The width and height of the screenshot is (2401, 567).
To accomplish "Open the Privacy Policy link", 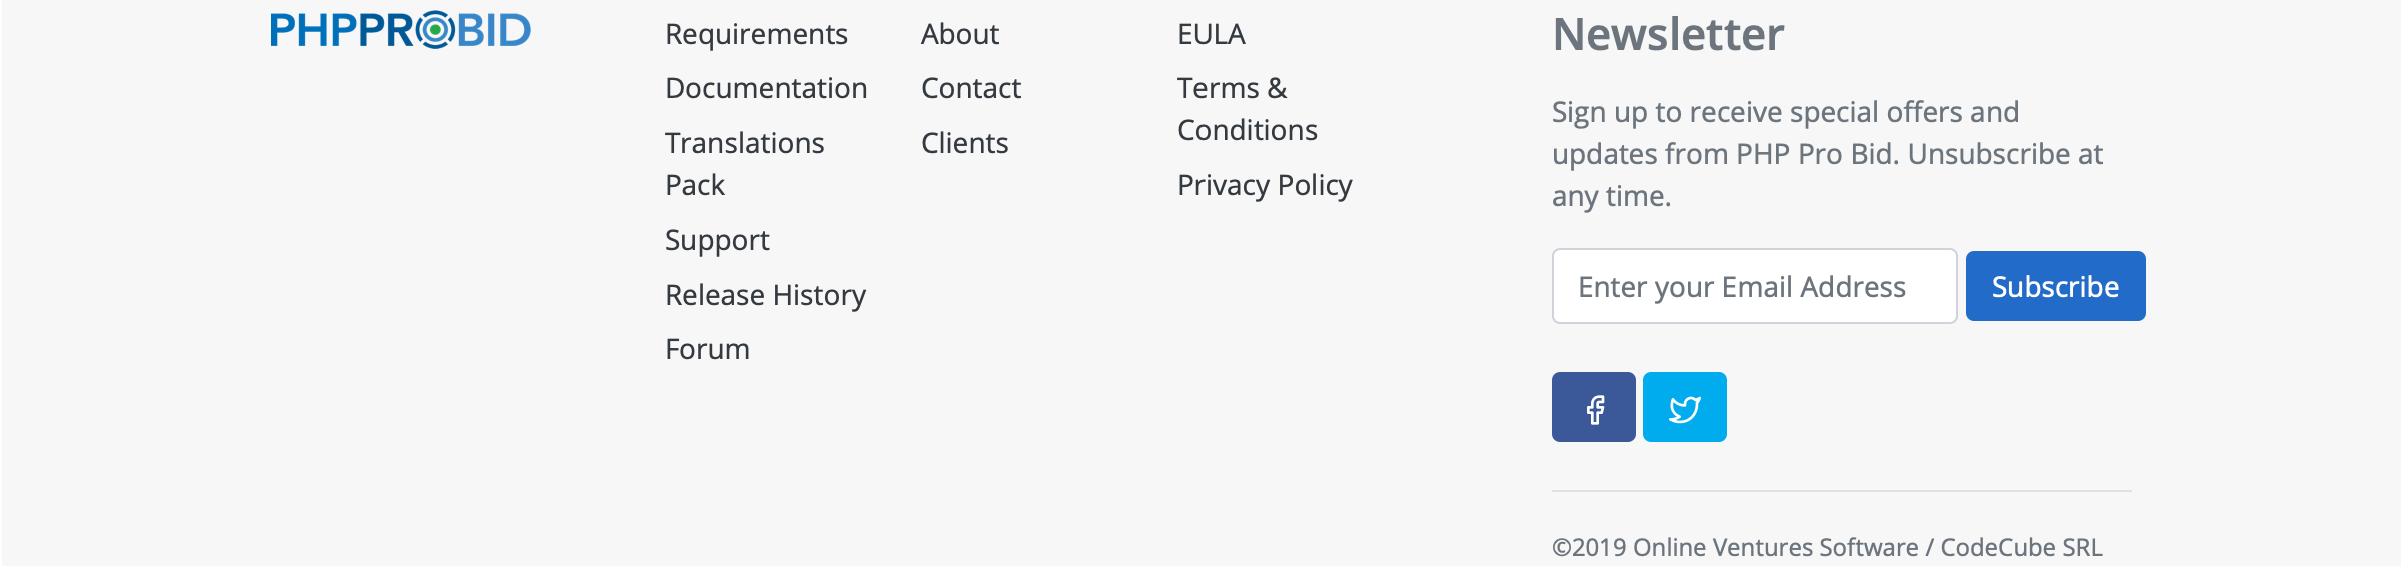I will coord(1264,185).
